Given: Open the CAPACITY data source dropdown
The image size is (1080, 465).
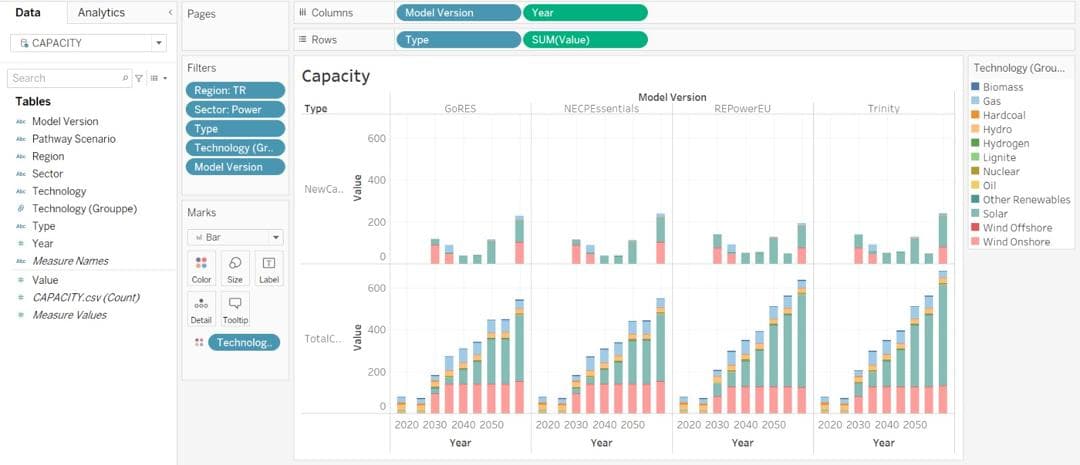Looking at the screenshot, I should pyautogui.click(x=160, y=43).
